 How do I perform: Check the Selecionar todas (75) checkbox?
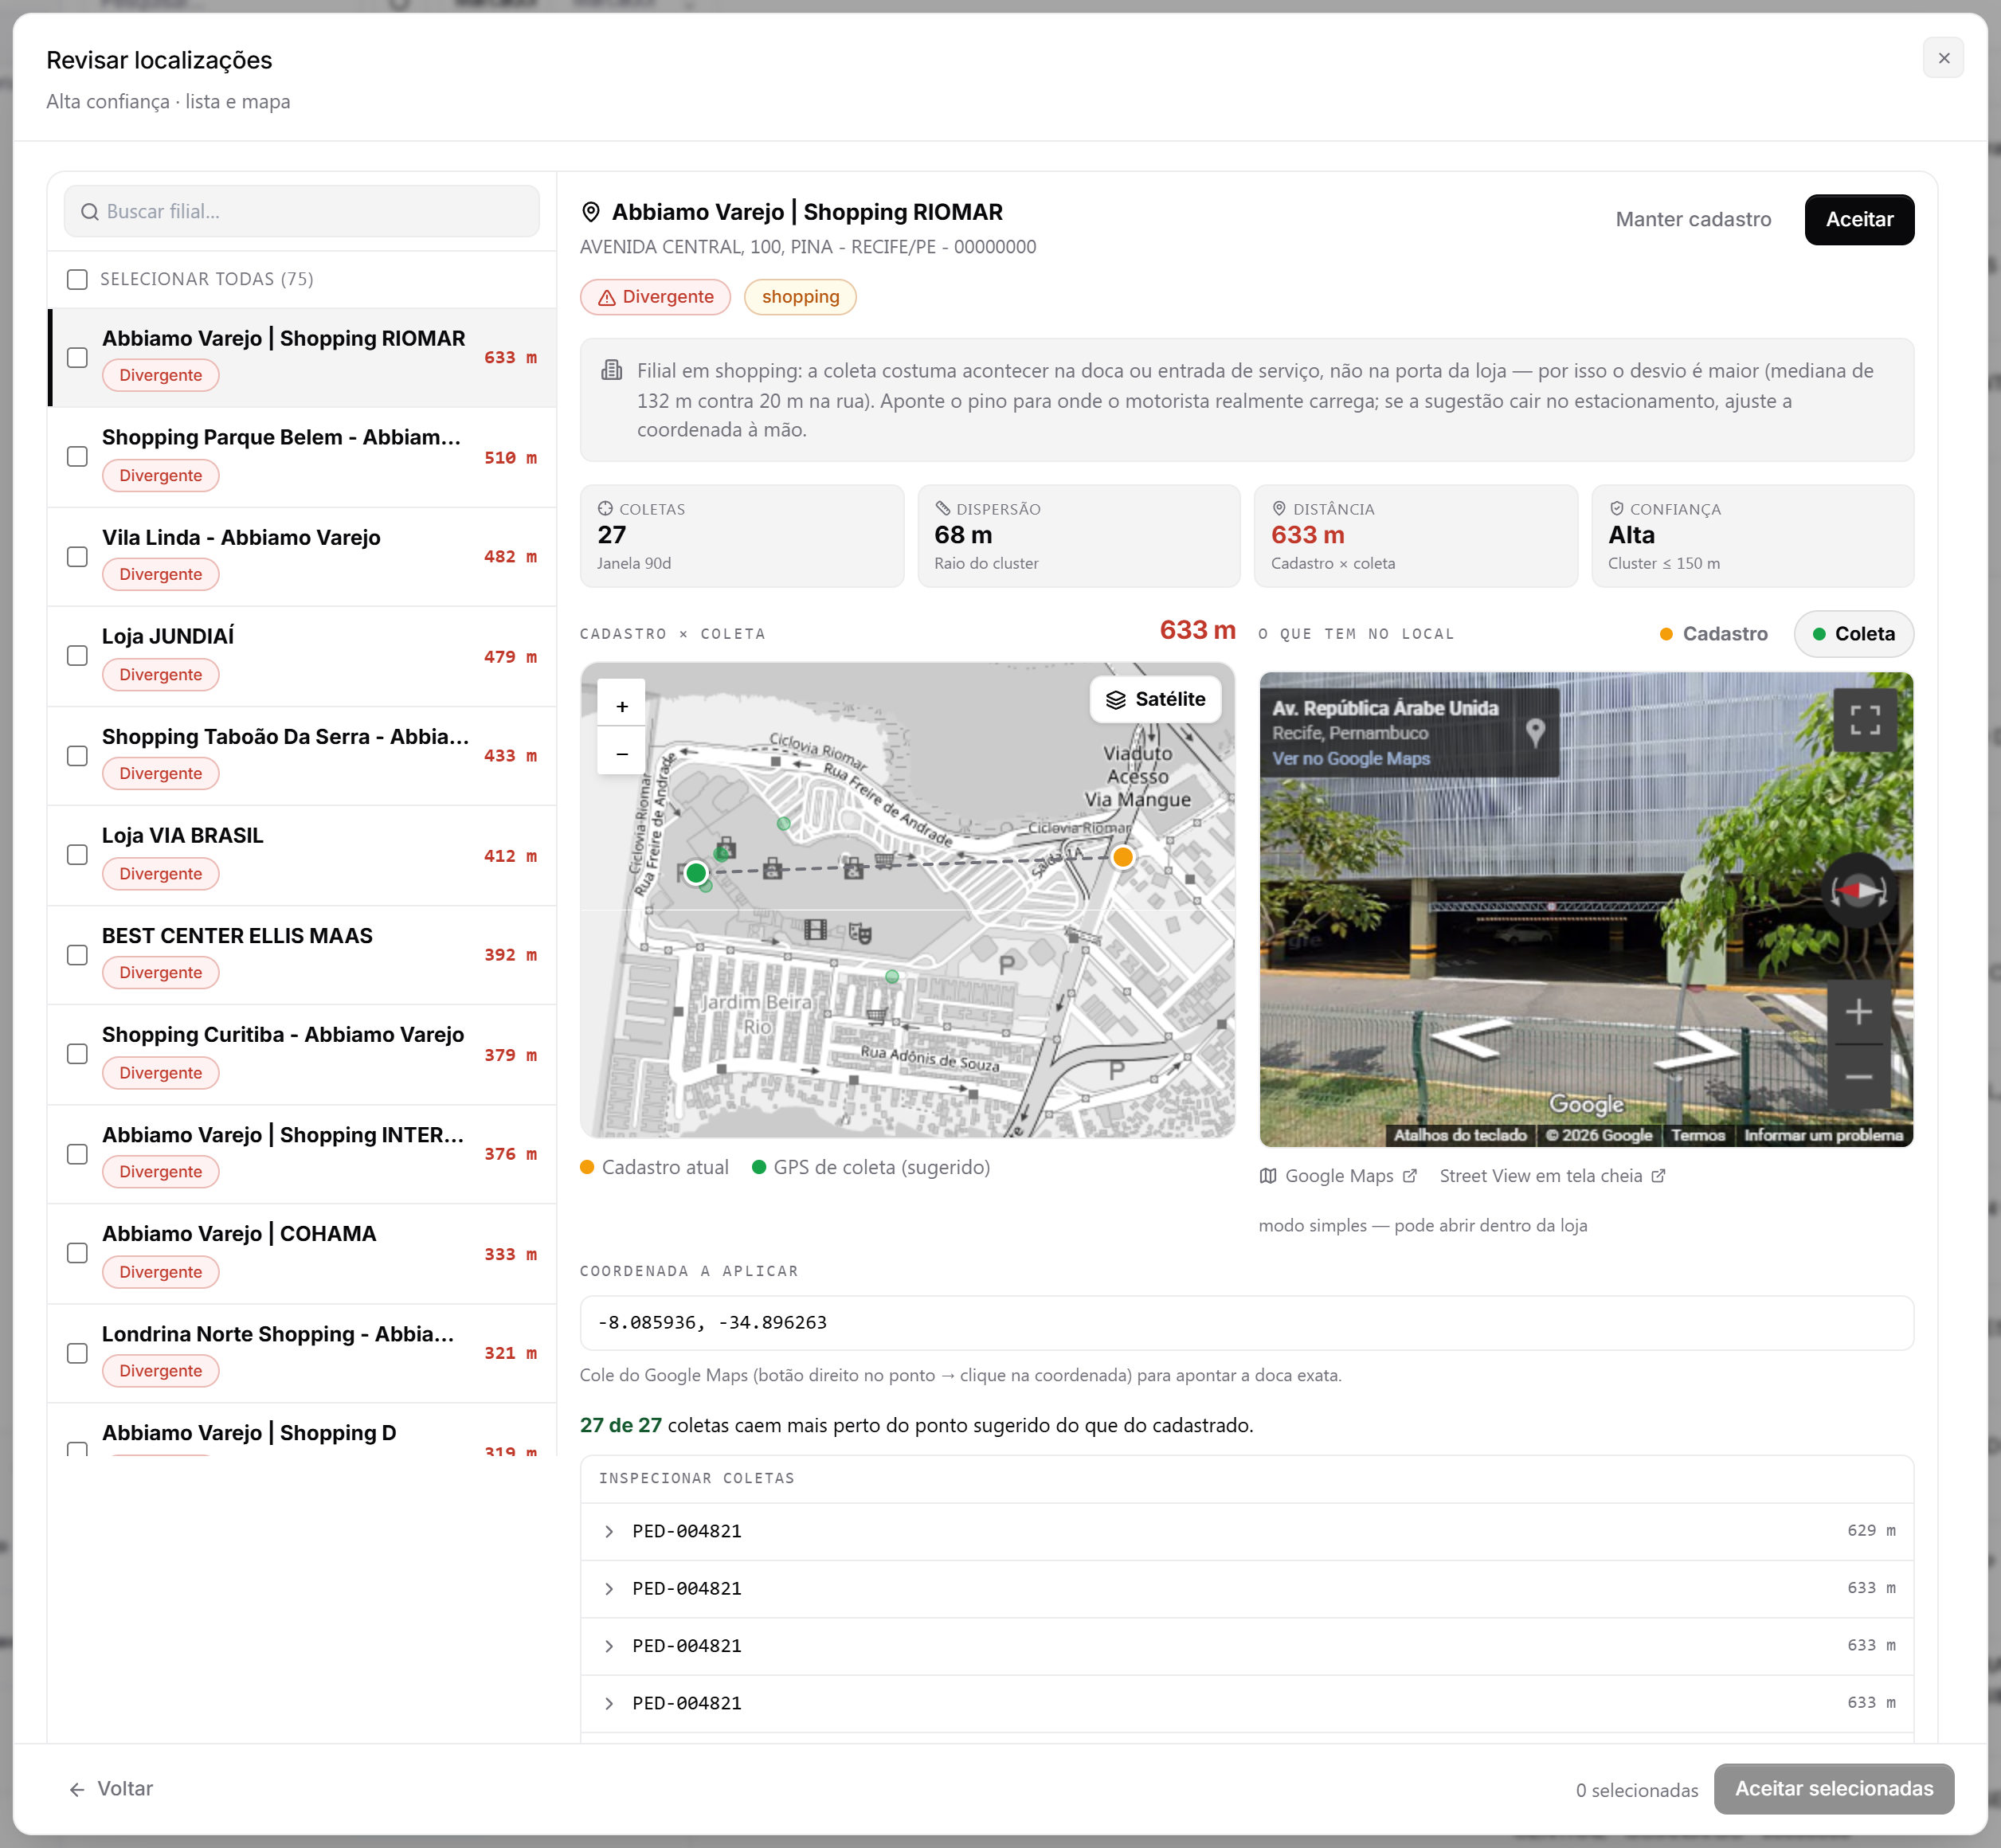[x=77, y=279]
